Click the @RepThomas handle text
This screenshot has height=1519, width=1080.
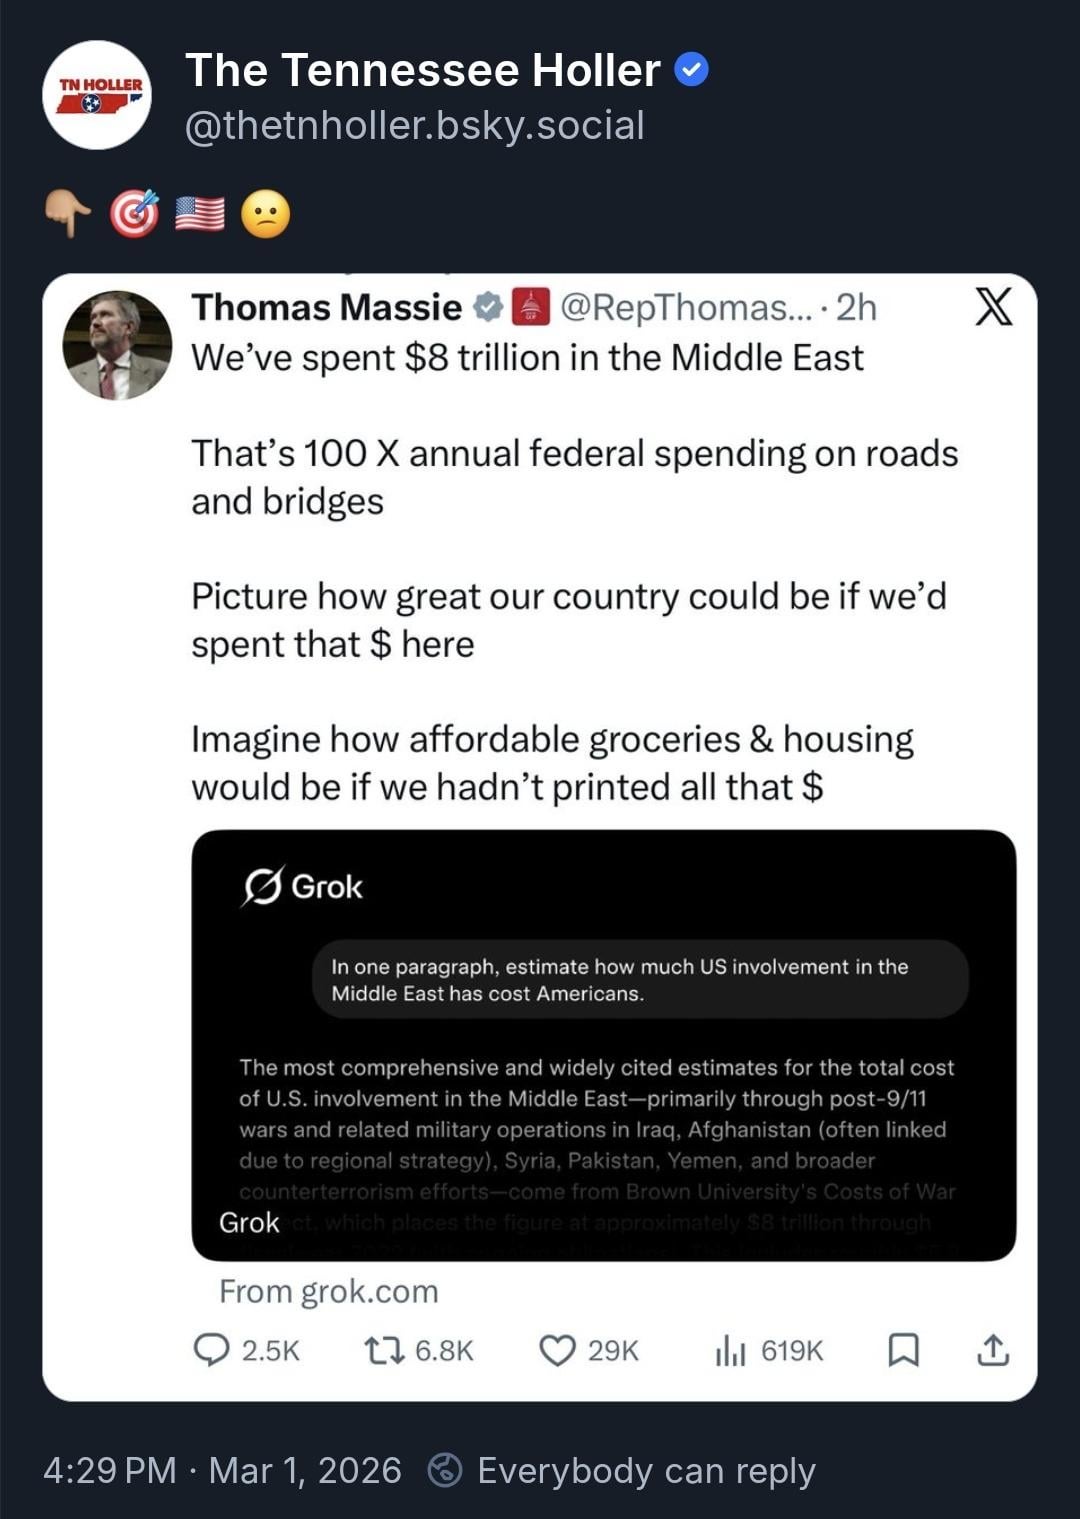pyautogui.click(x=687, y=307)
